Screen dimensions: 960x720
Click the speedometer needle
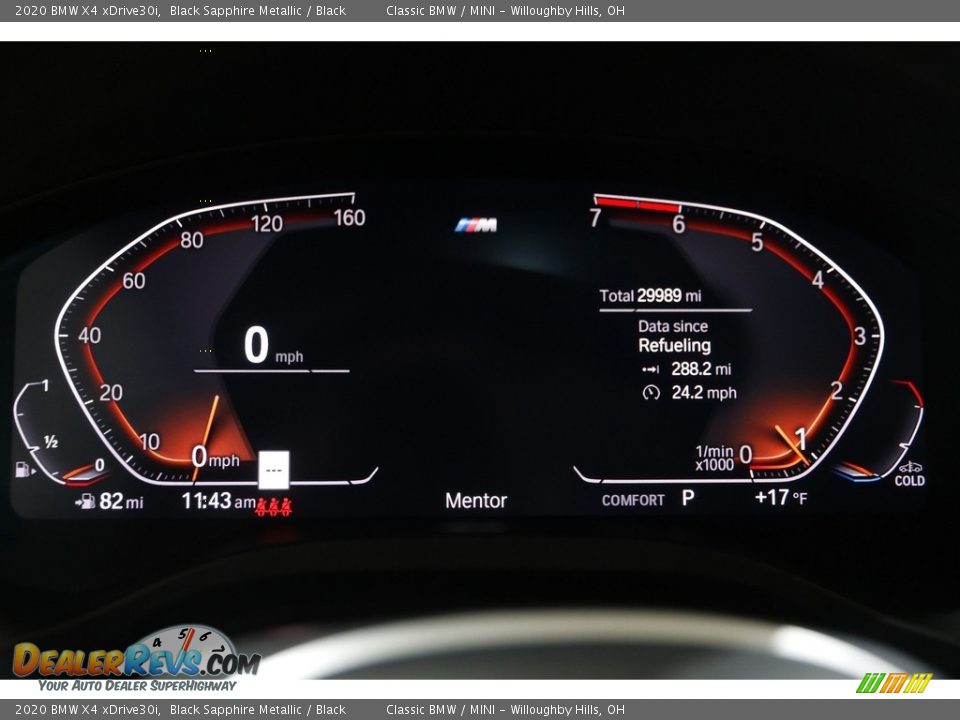206,437
